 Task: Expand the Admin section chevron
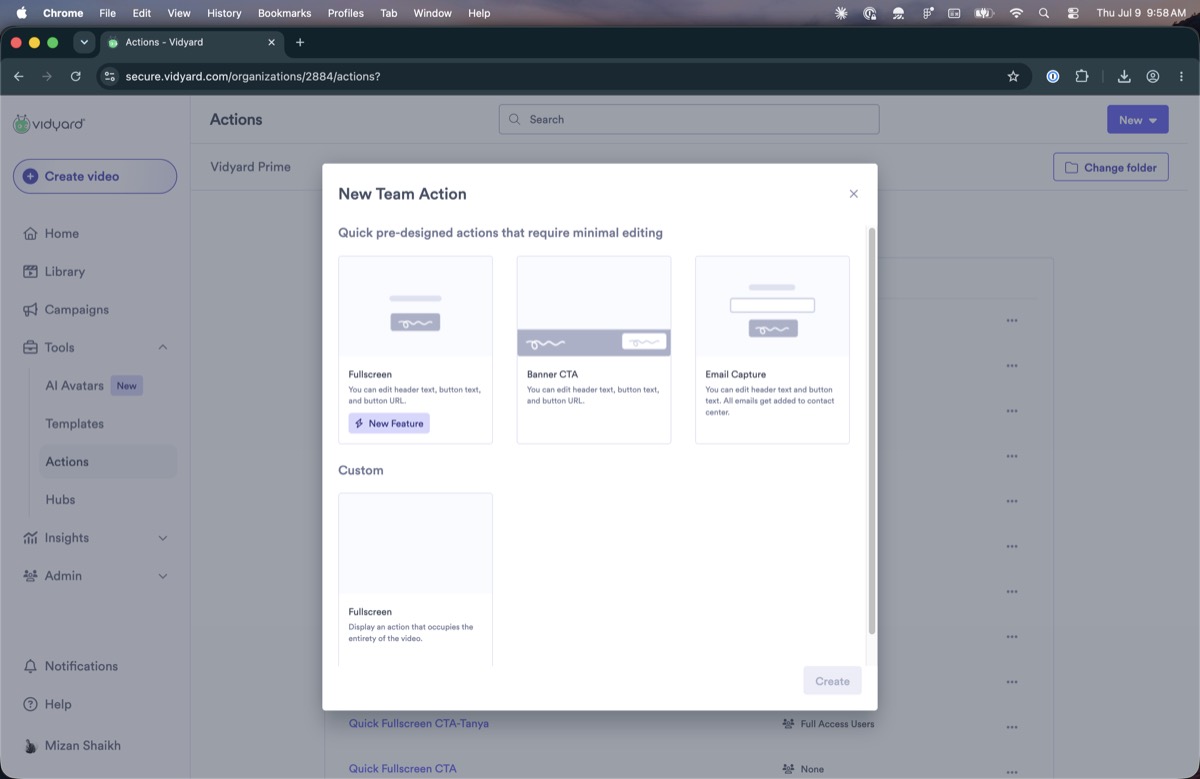tap(163, 576)
